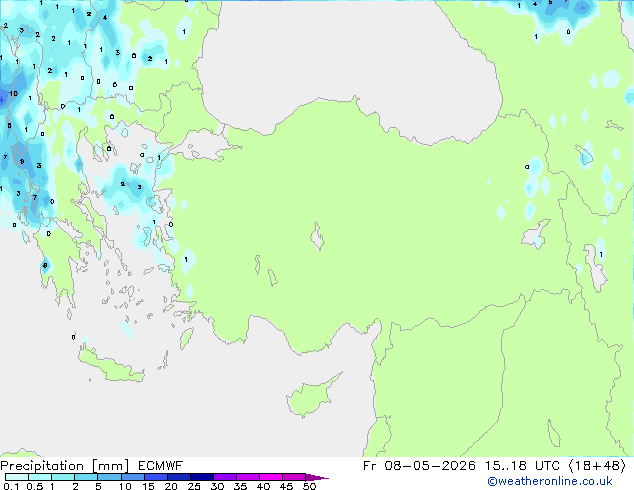
Task: Select the 45–50 mm legend color box
Action: coord(294,477)
